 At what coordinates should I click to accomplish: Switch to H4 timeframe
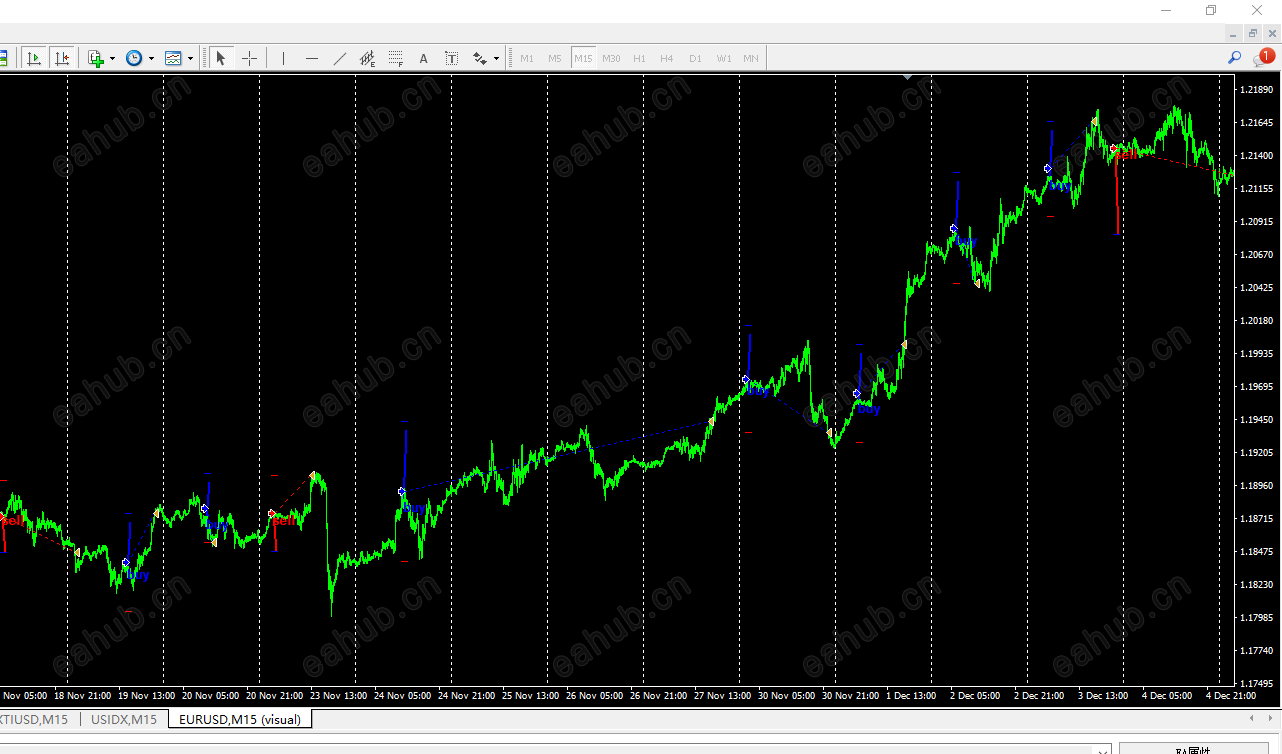pyautogui.click(x=667, y=58)
